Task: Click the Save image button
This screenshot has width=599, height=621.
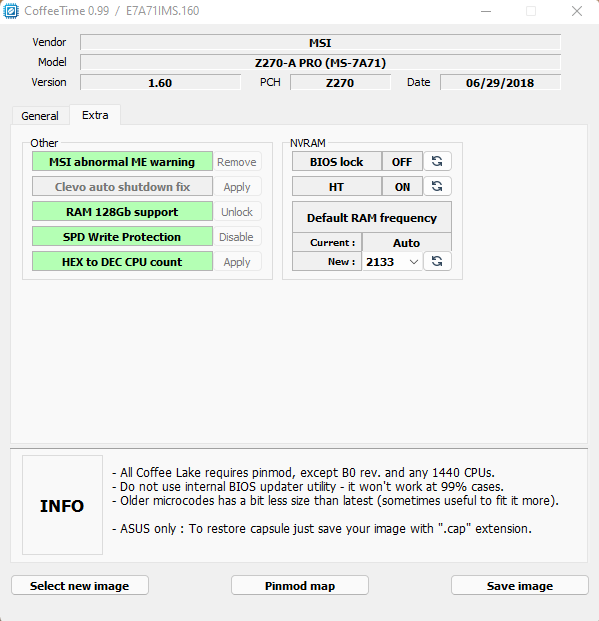Action: [520, 585]
